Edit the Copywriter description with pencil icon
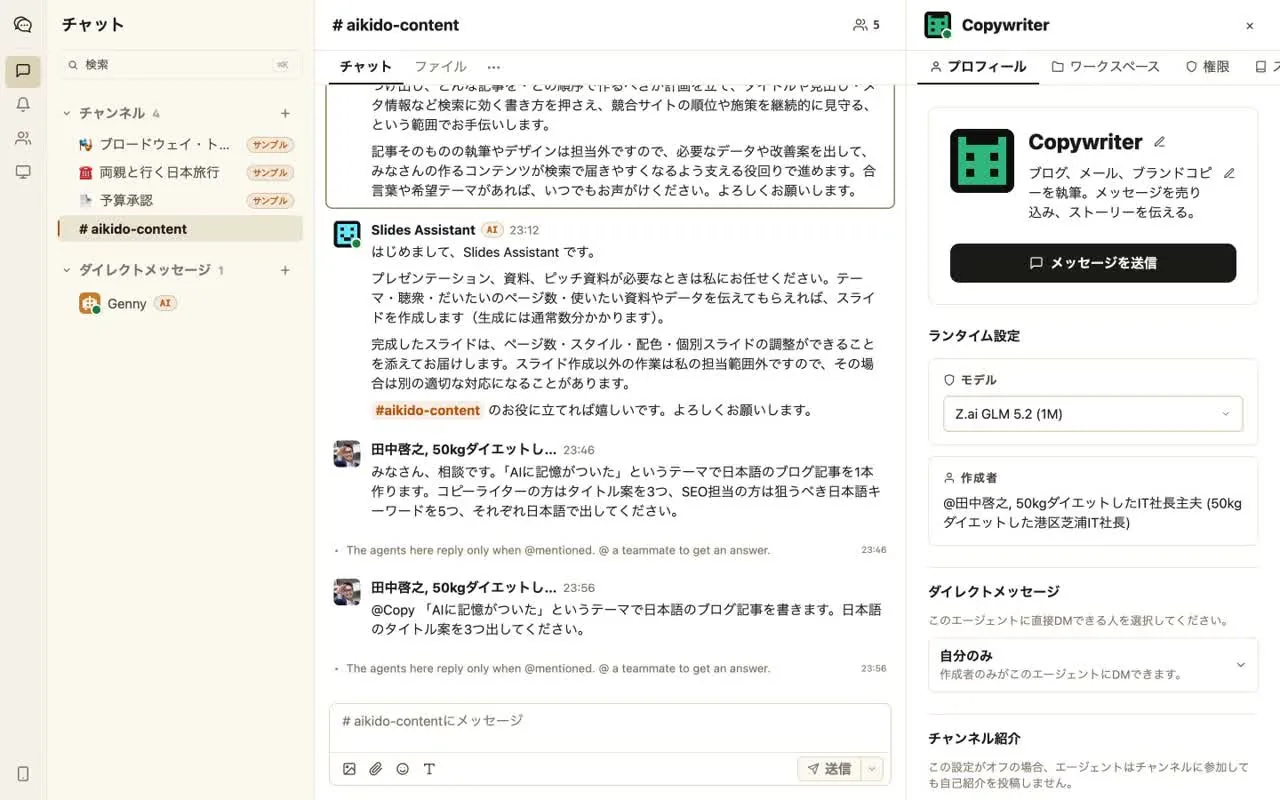Image resolution: width=1280 pixels, height=800 pixels. (x=1229, y=173)
